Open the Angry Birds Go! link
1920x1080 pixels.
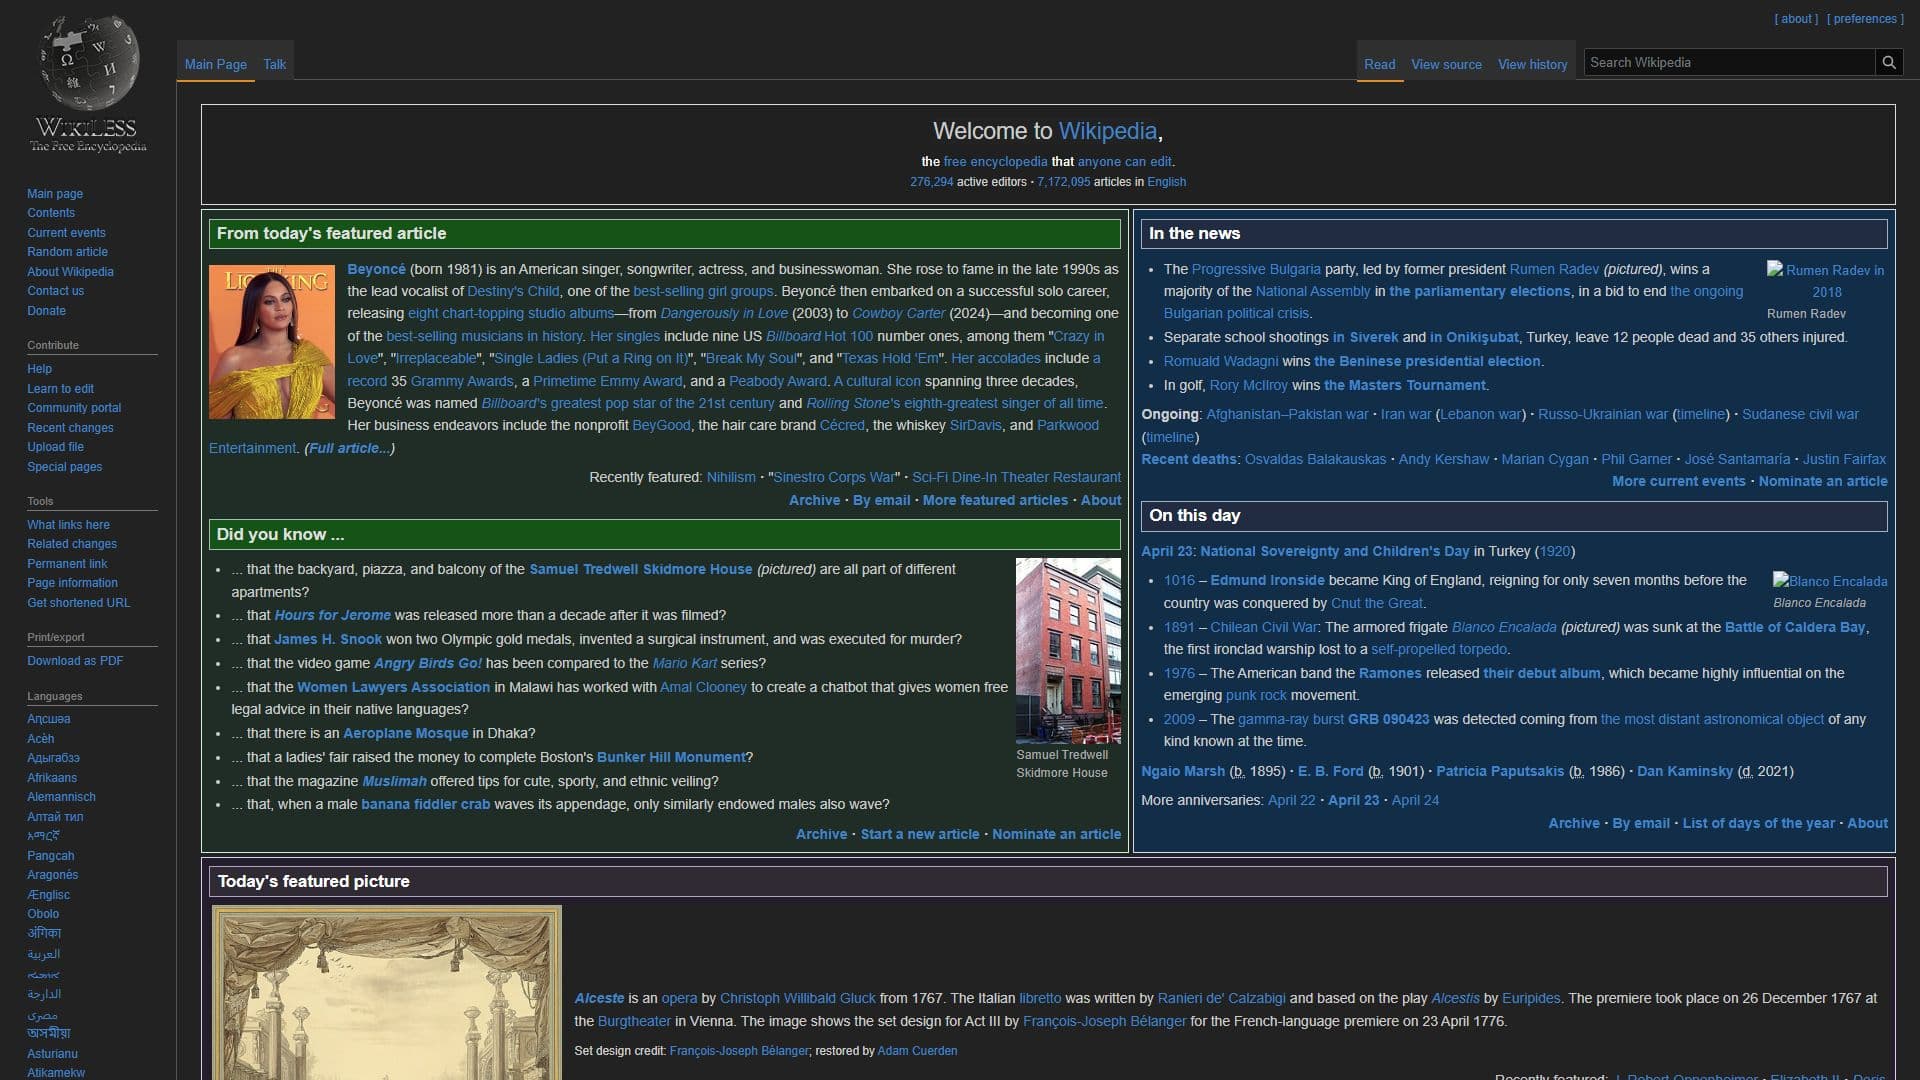(428, 663)
